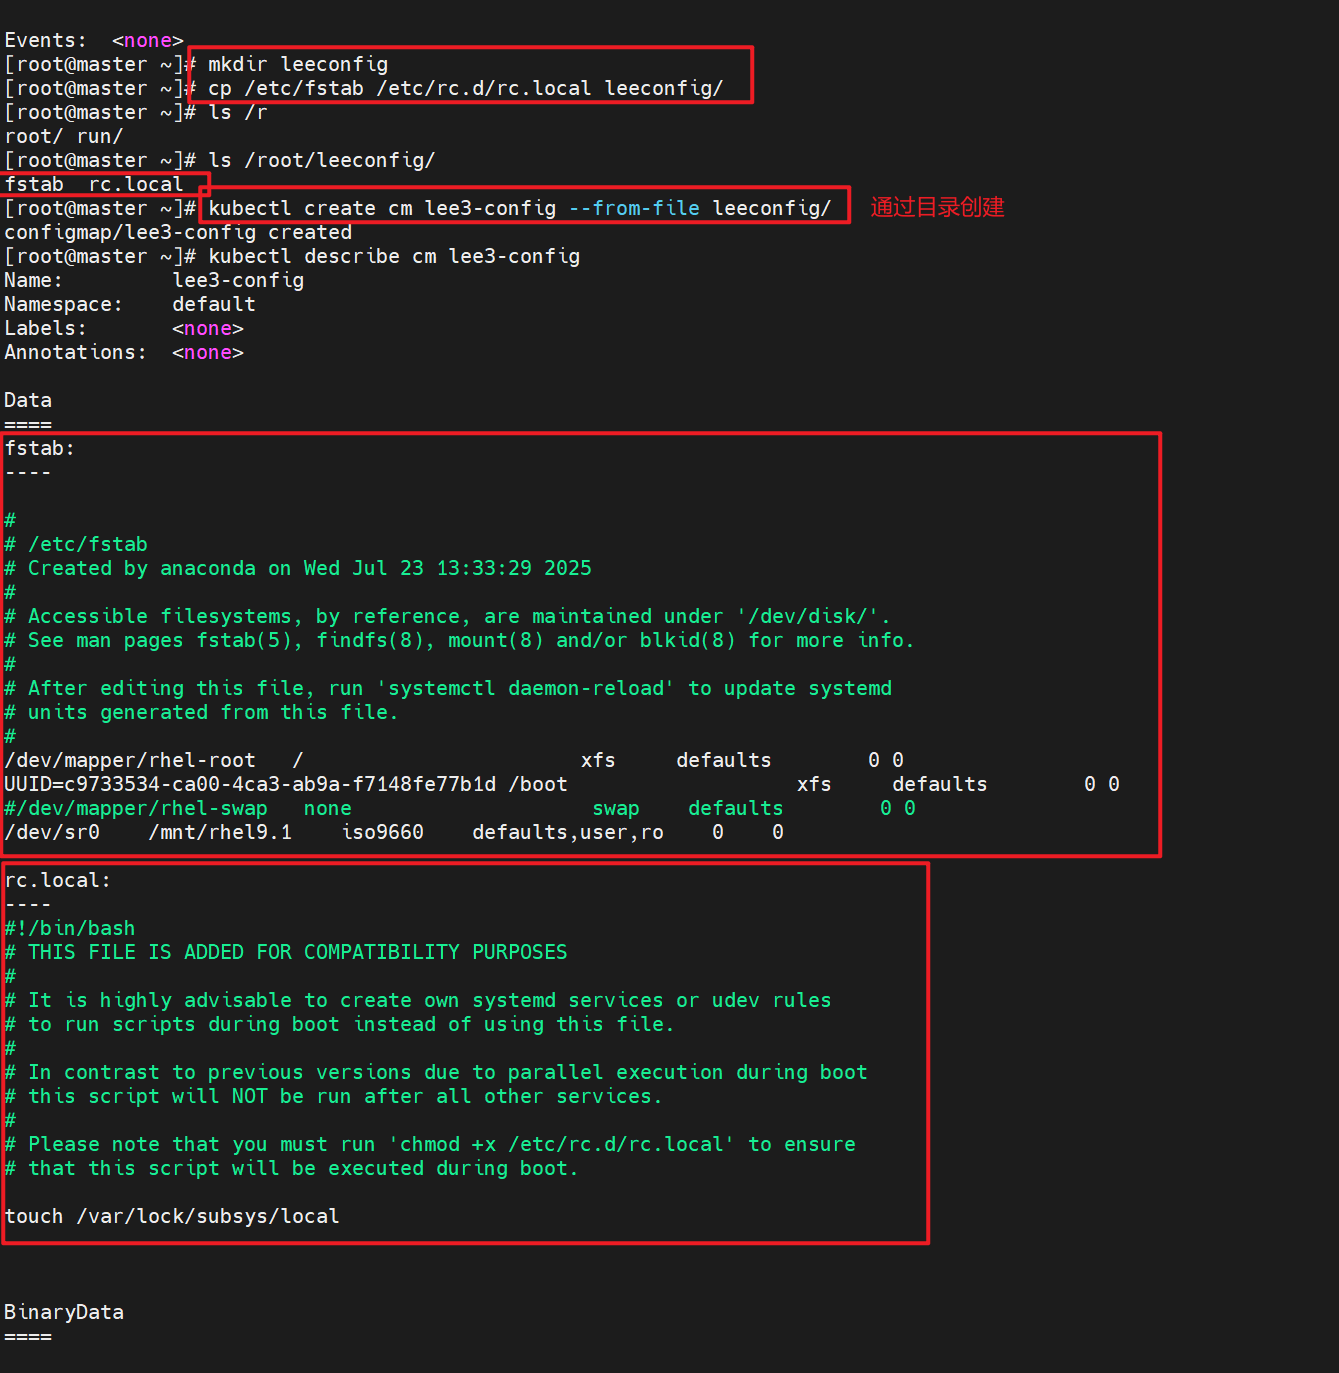Click the '#!/bin/bash' shebang line
Screen dimensions: 1339x1373
coord(70,928)
